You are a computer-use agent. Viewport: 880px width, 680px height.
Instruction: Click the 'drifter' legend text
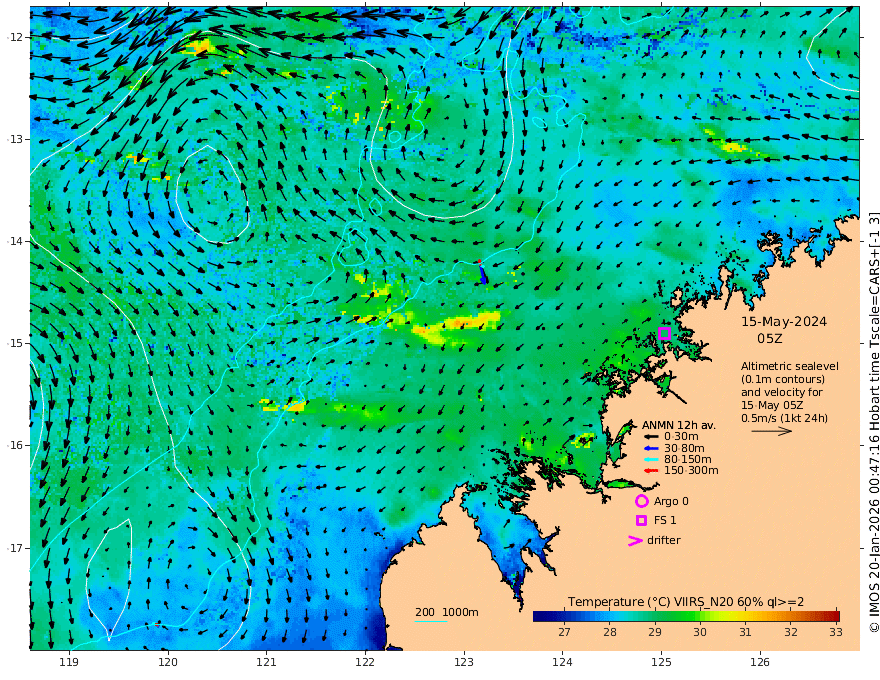663,540
